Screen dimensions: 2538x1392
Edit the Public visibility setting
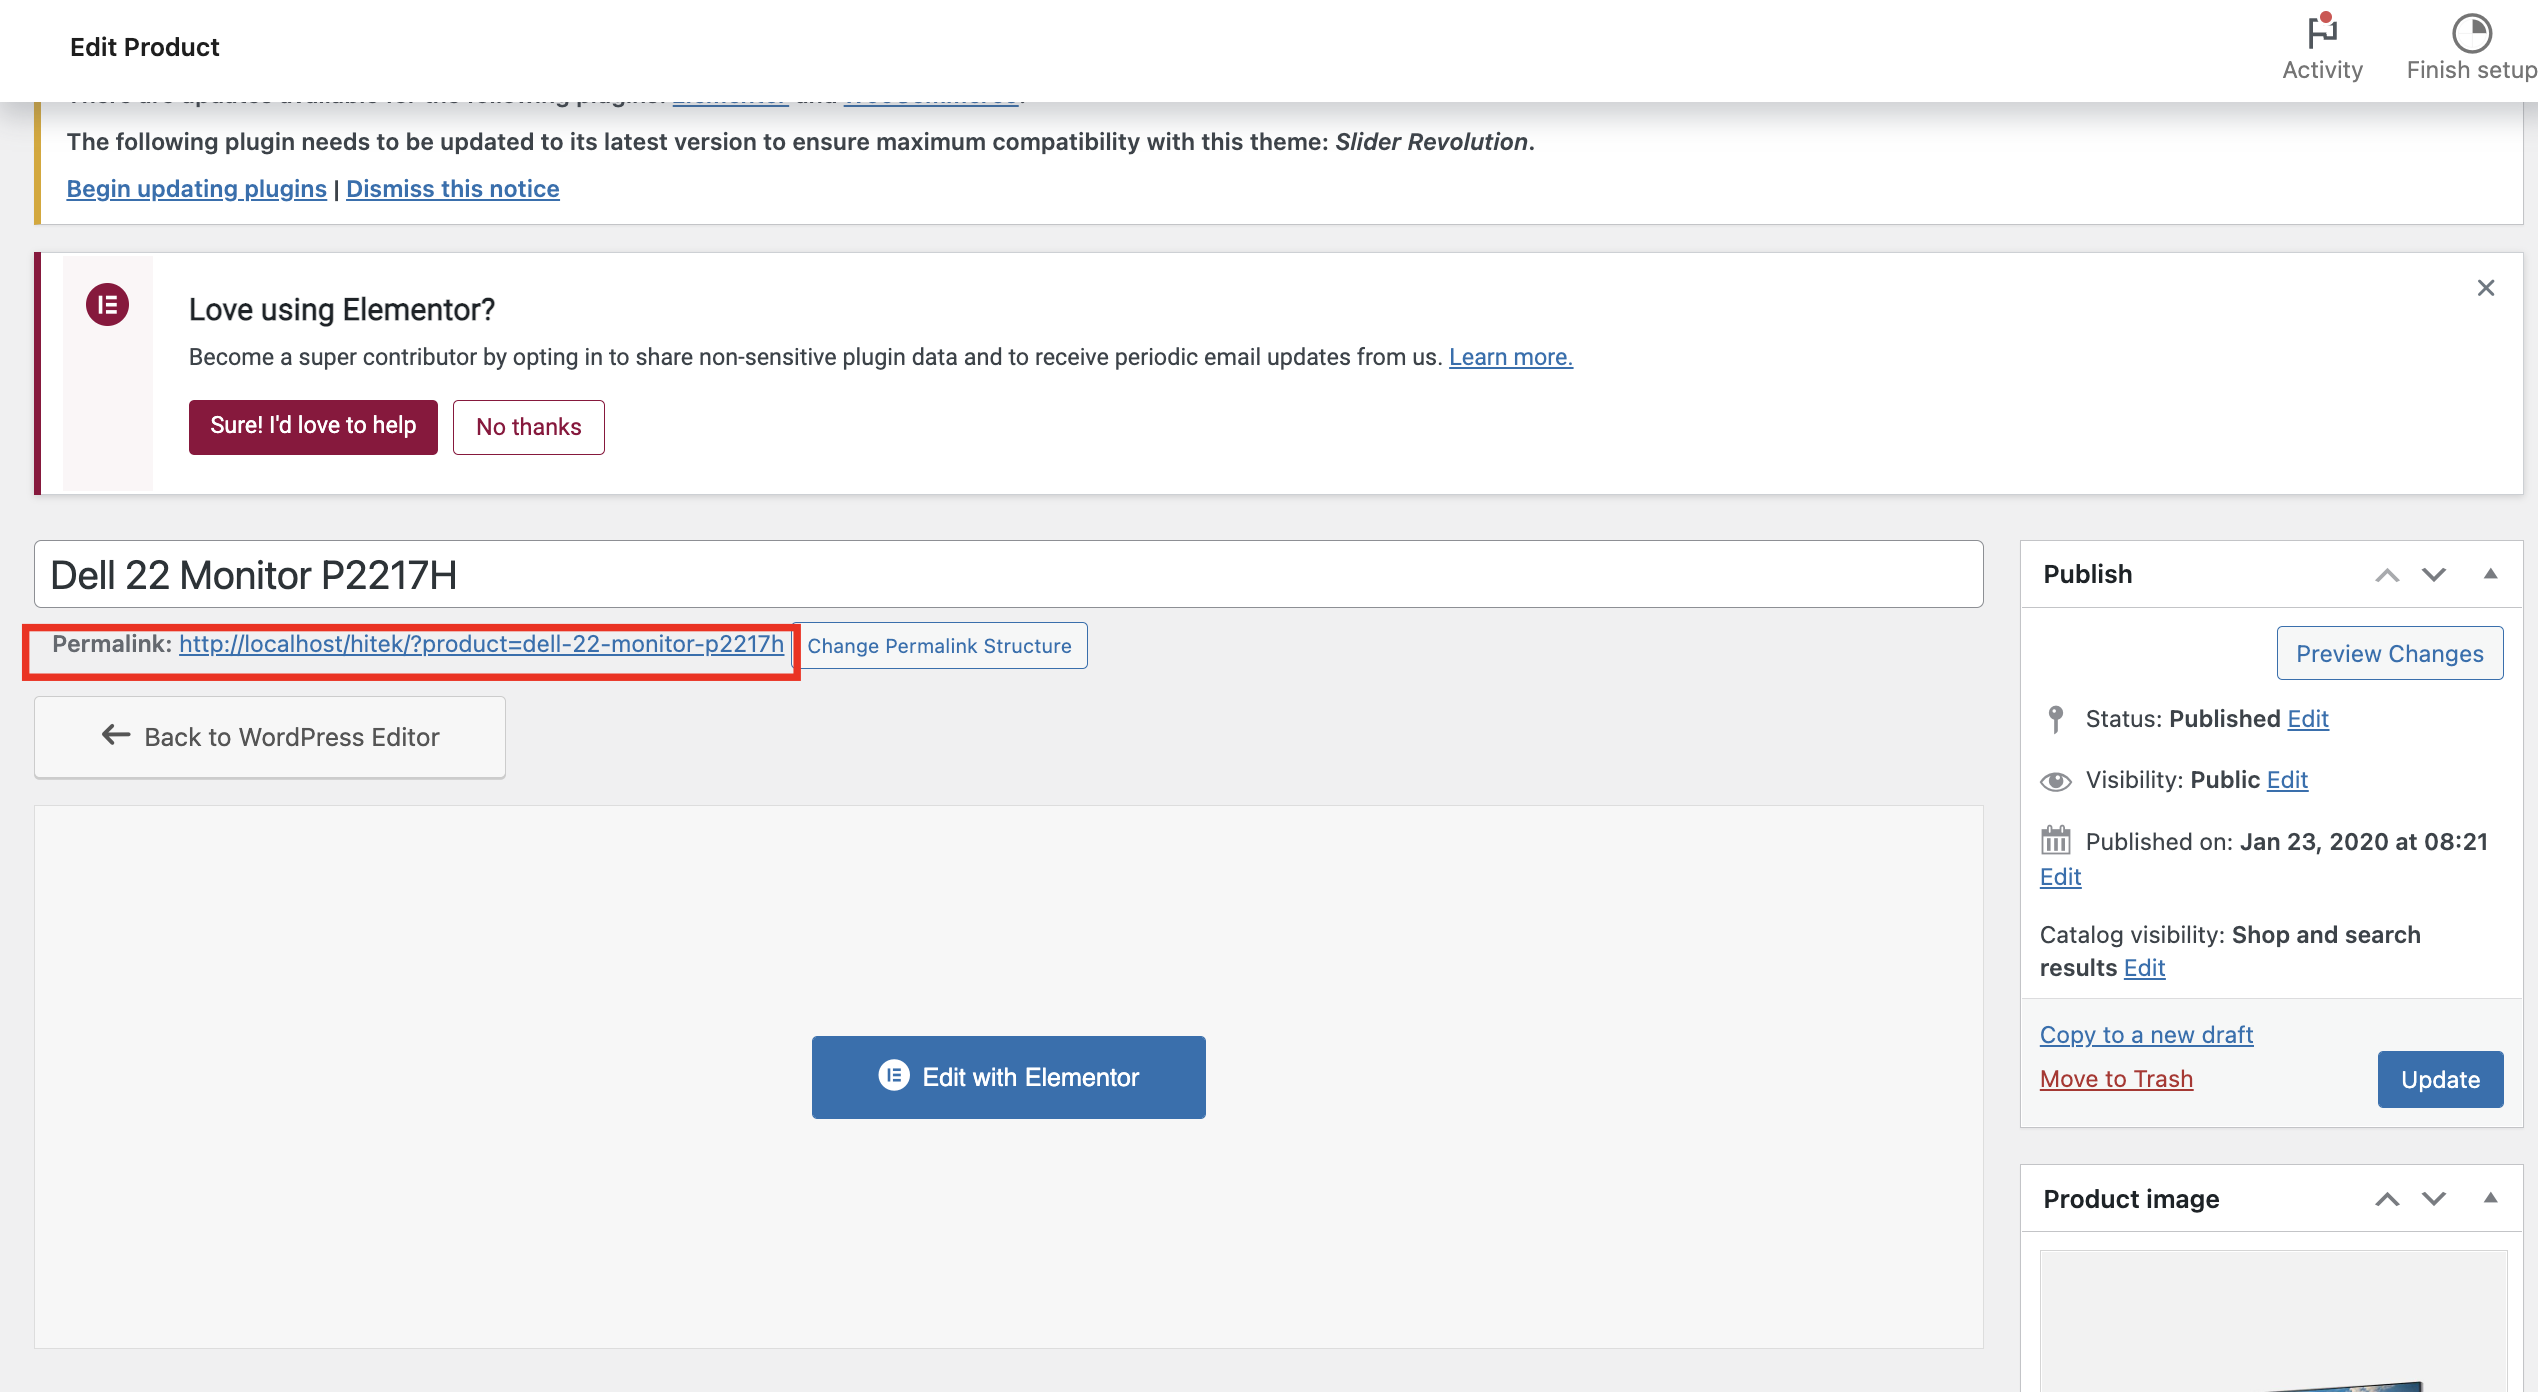[x=2287, y=780]
